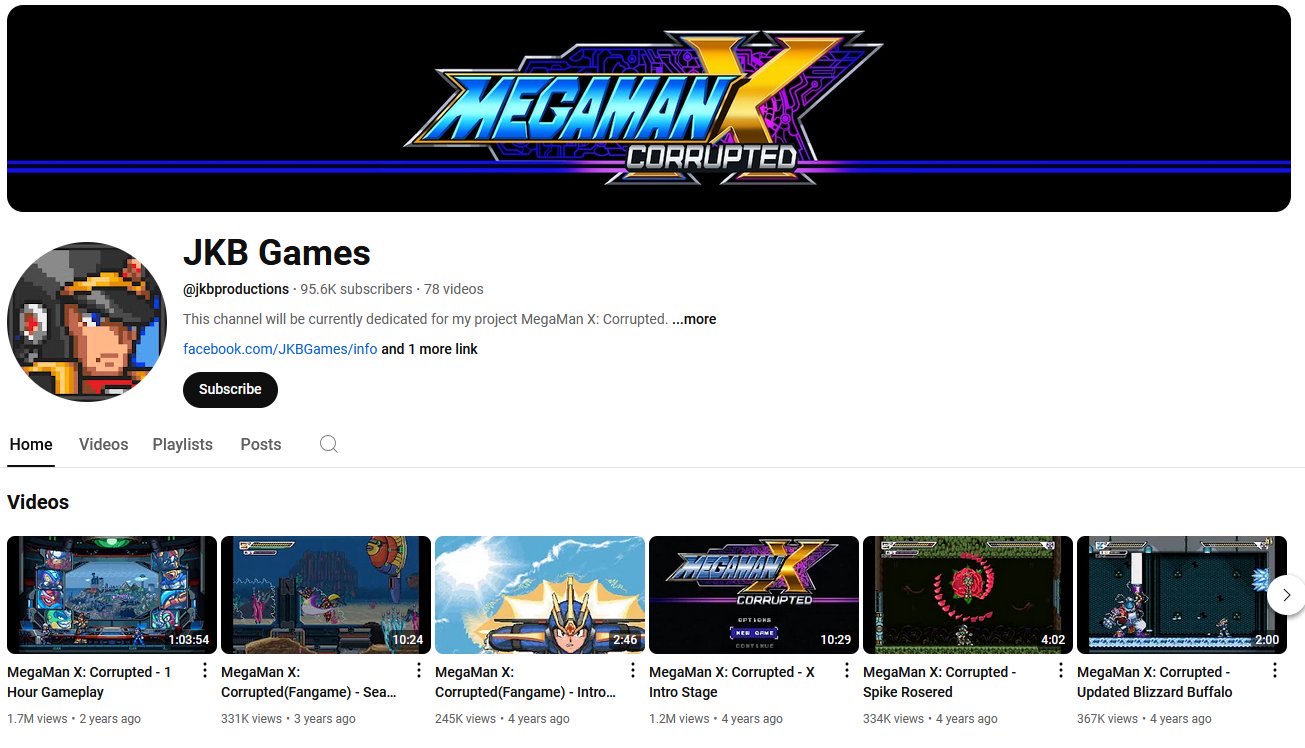This screenshot has width=1305, height=748.
Task: Open options menu for Corrupted(Fangame) Sea video
Action: click(x=419, y=671)
